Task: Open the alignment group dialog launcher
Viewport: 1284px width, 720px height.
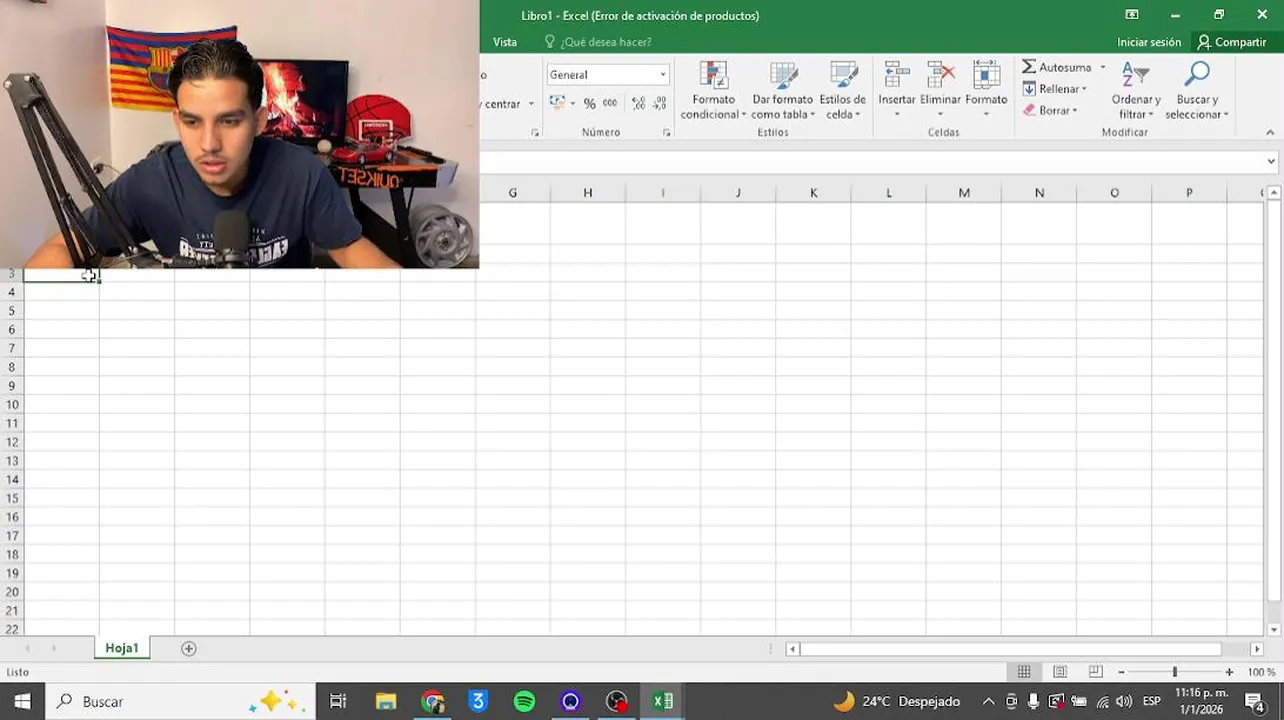Action: [535, 133]
